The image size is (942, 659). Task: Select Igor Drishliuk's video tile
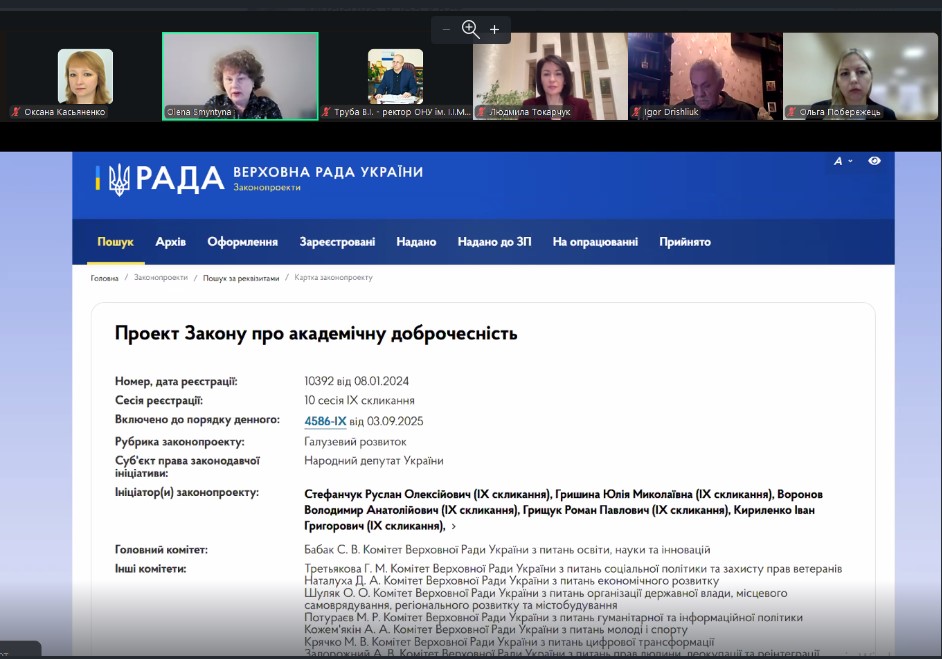point(704,75)
